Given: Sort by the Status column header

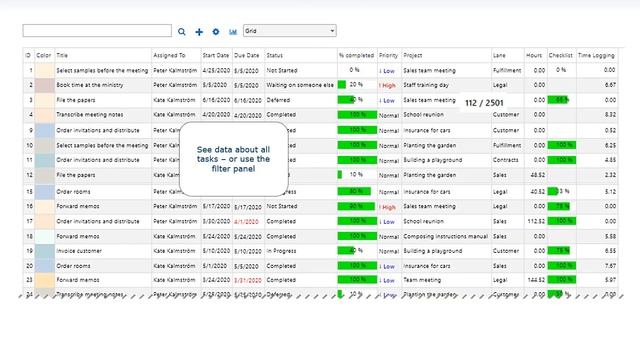Looking at the screenshot, I should (x=274, y=55).
